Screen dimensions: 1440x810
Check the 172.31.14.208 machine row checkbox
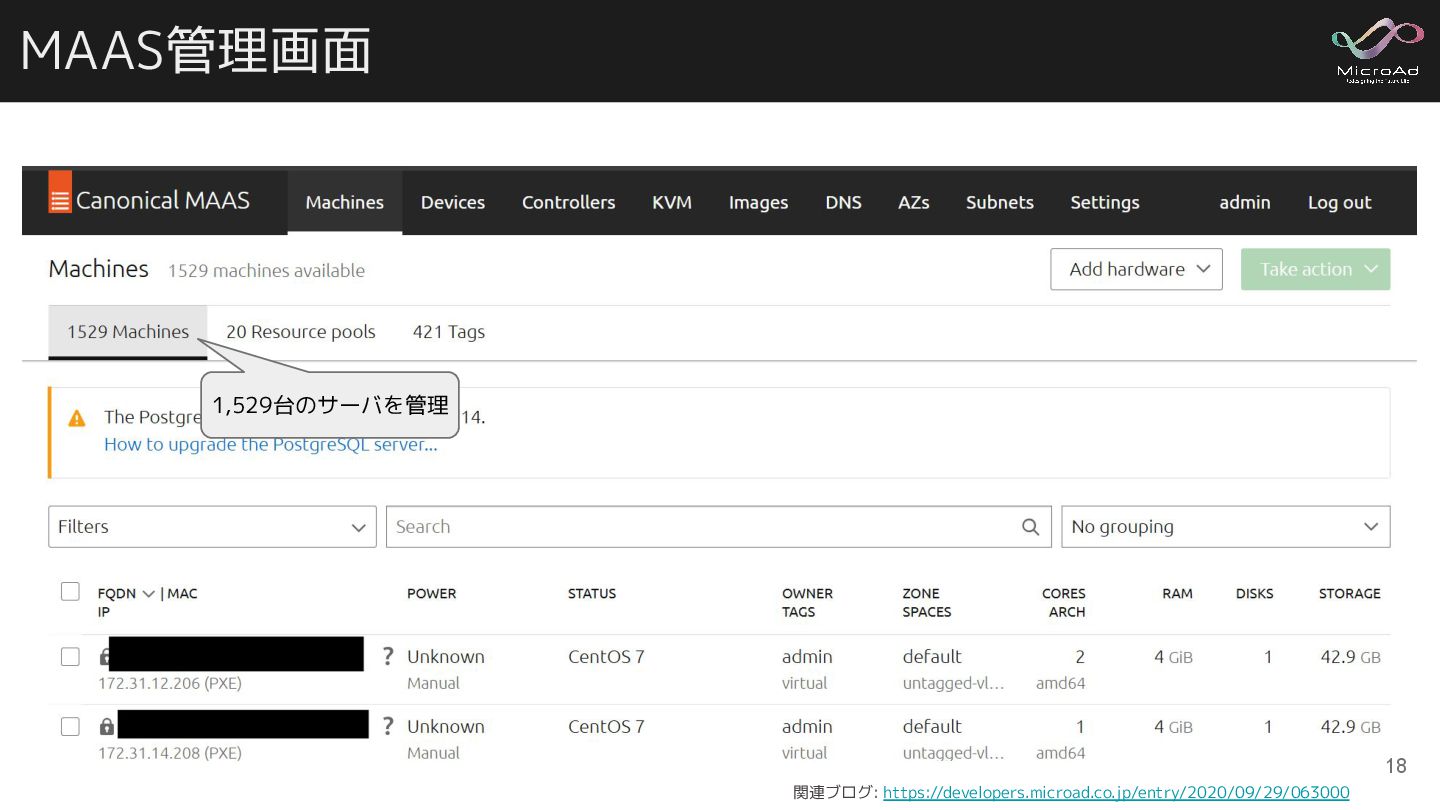[70, 727]
